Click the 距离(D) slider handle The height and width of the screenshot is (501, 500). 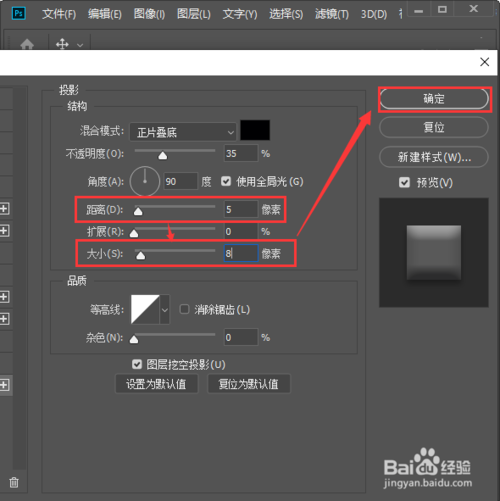click(138, 211)
